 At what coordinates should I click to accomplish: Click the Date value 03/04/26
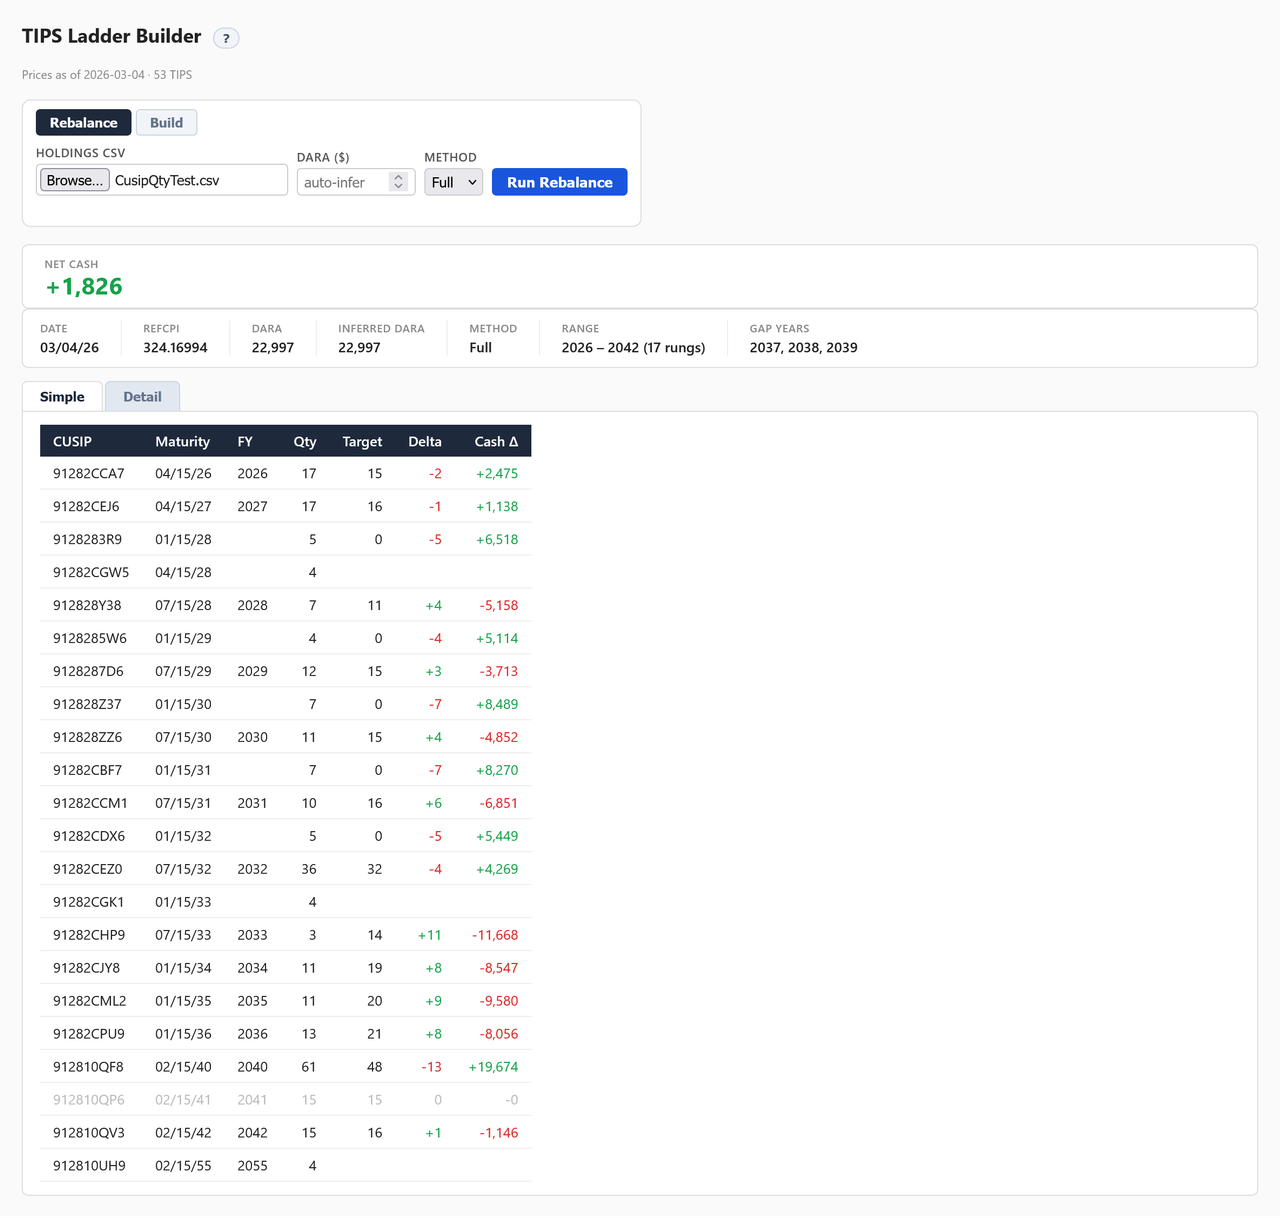click(69, 348)
